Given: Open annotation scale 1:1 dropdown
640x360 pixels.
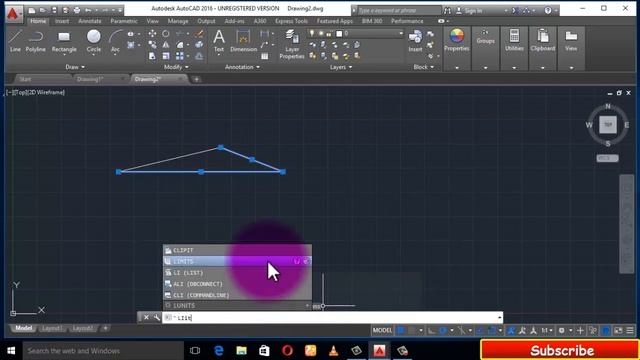Looking at the screenshot, I should [547, 330].
